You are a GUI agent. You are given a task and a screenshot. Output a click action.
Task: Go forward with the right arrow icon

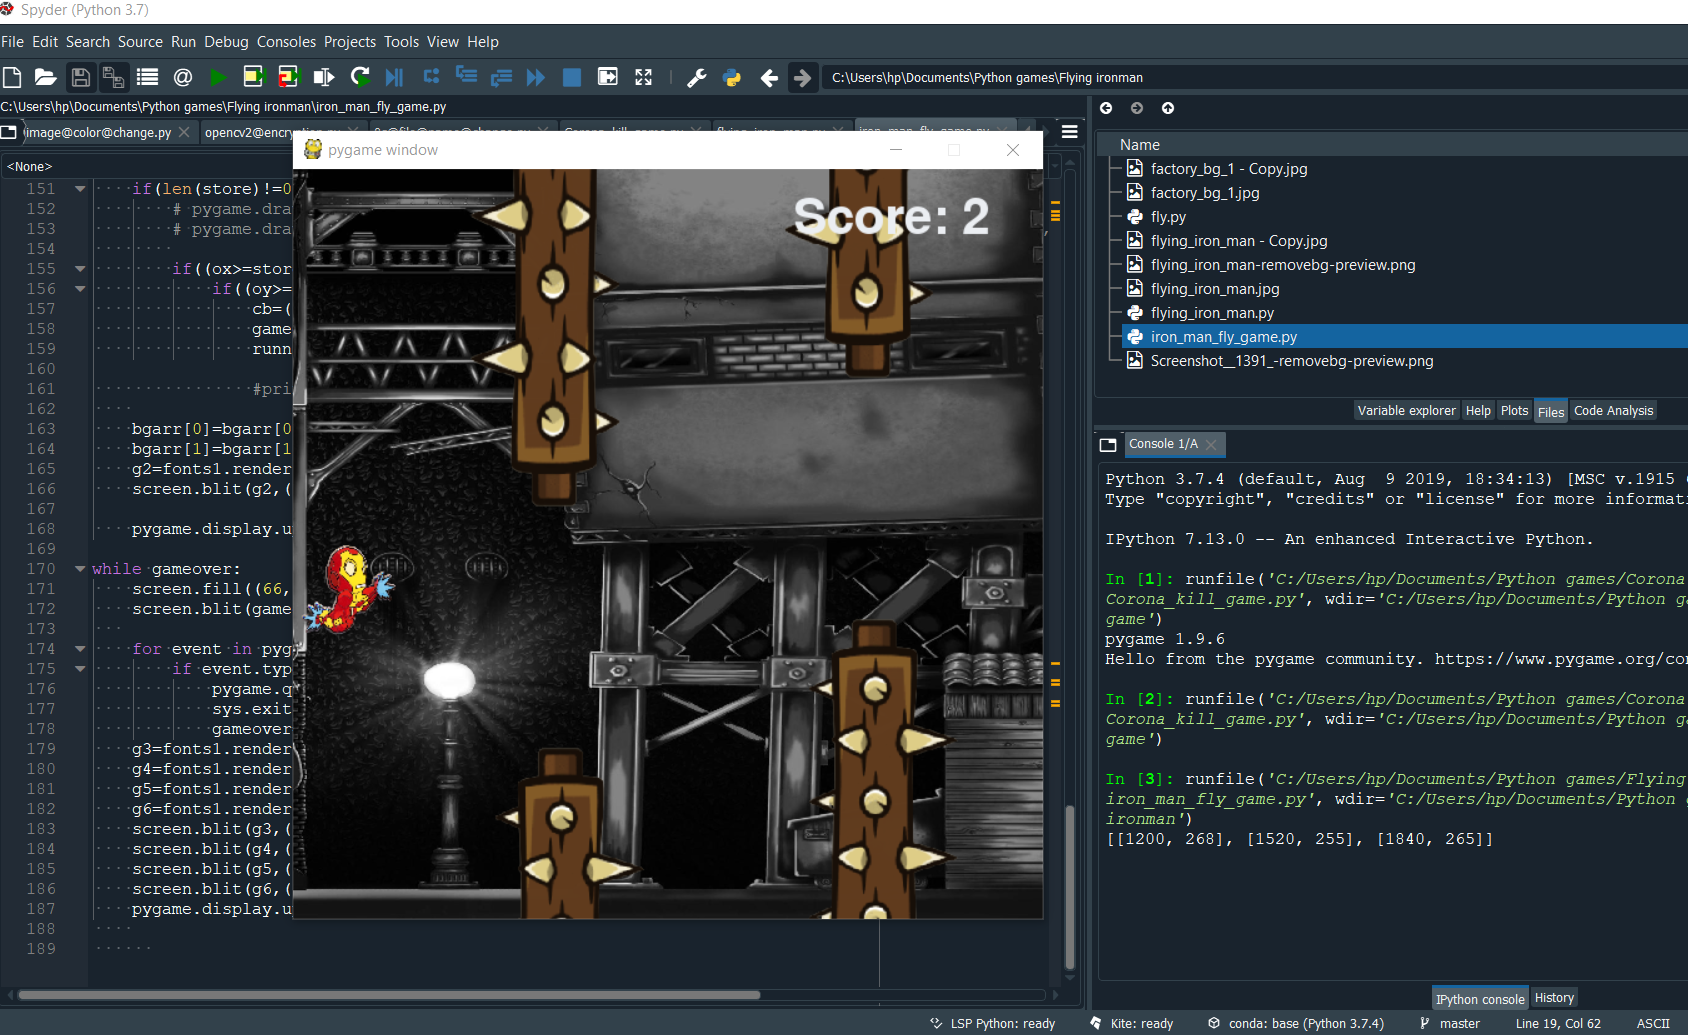click(802, 77)
